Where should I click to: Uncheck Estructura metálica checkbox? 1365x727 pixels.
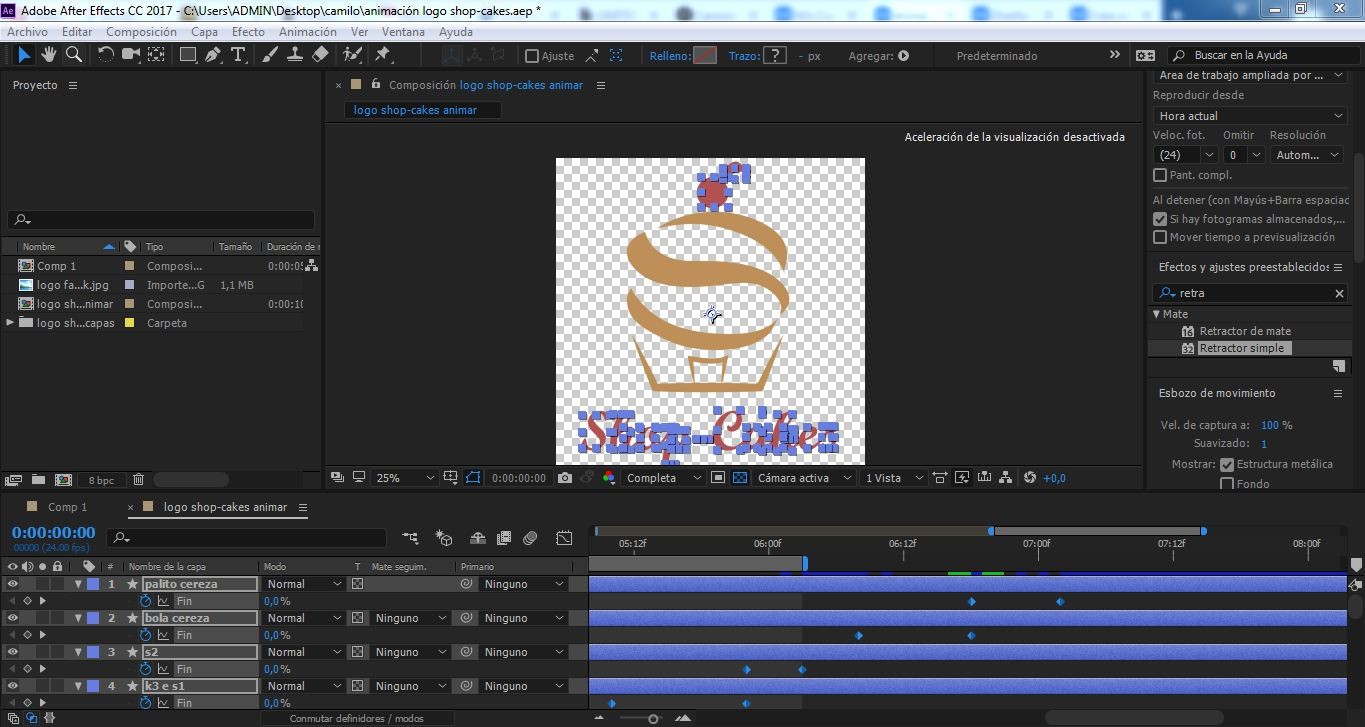(x=1227, y=464)
